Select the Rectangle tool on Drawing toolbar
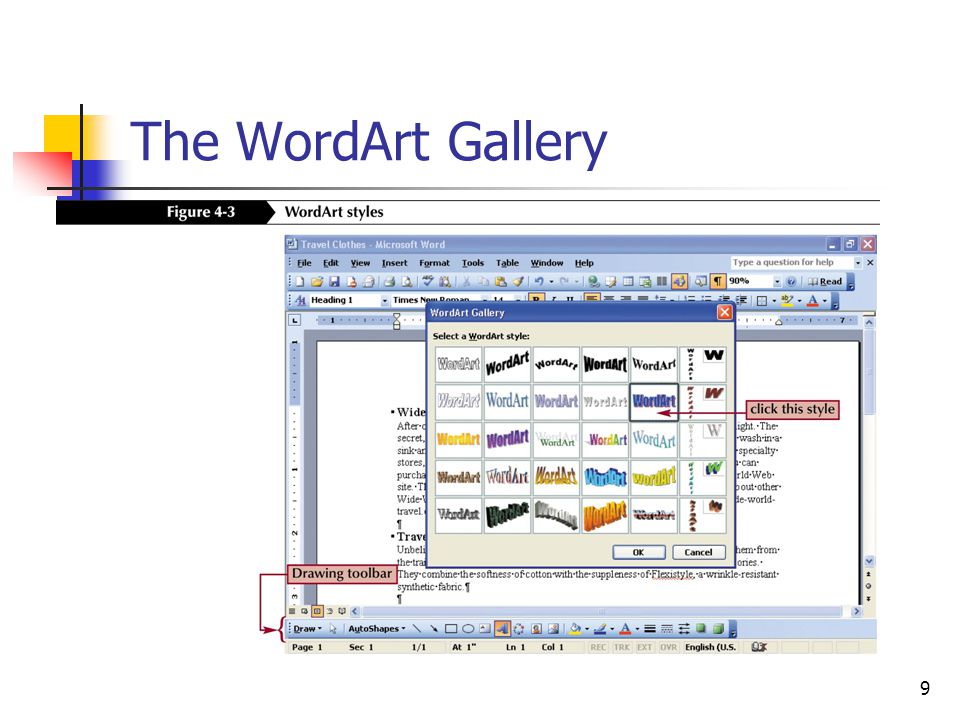This screenshot has width=960, height=720. click(451, 629)
